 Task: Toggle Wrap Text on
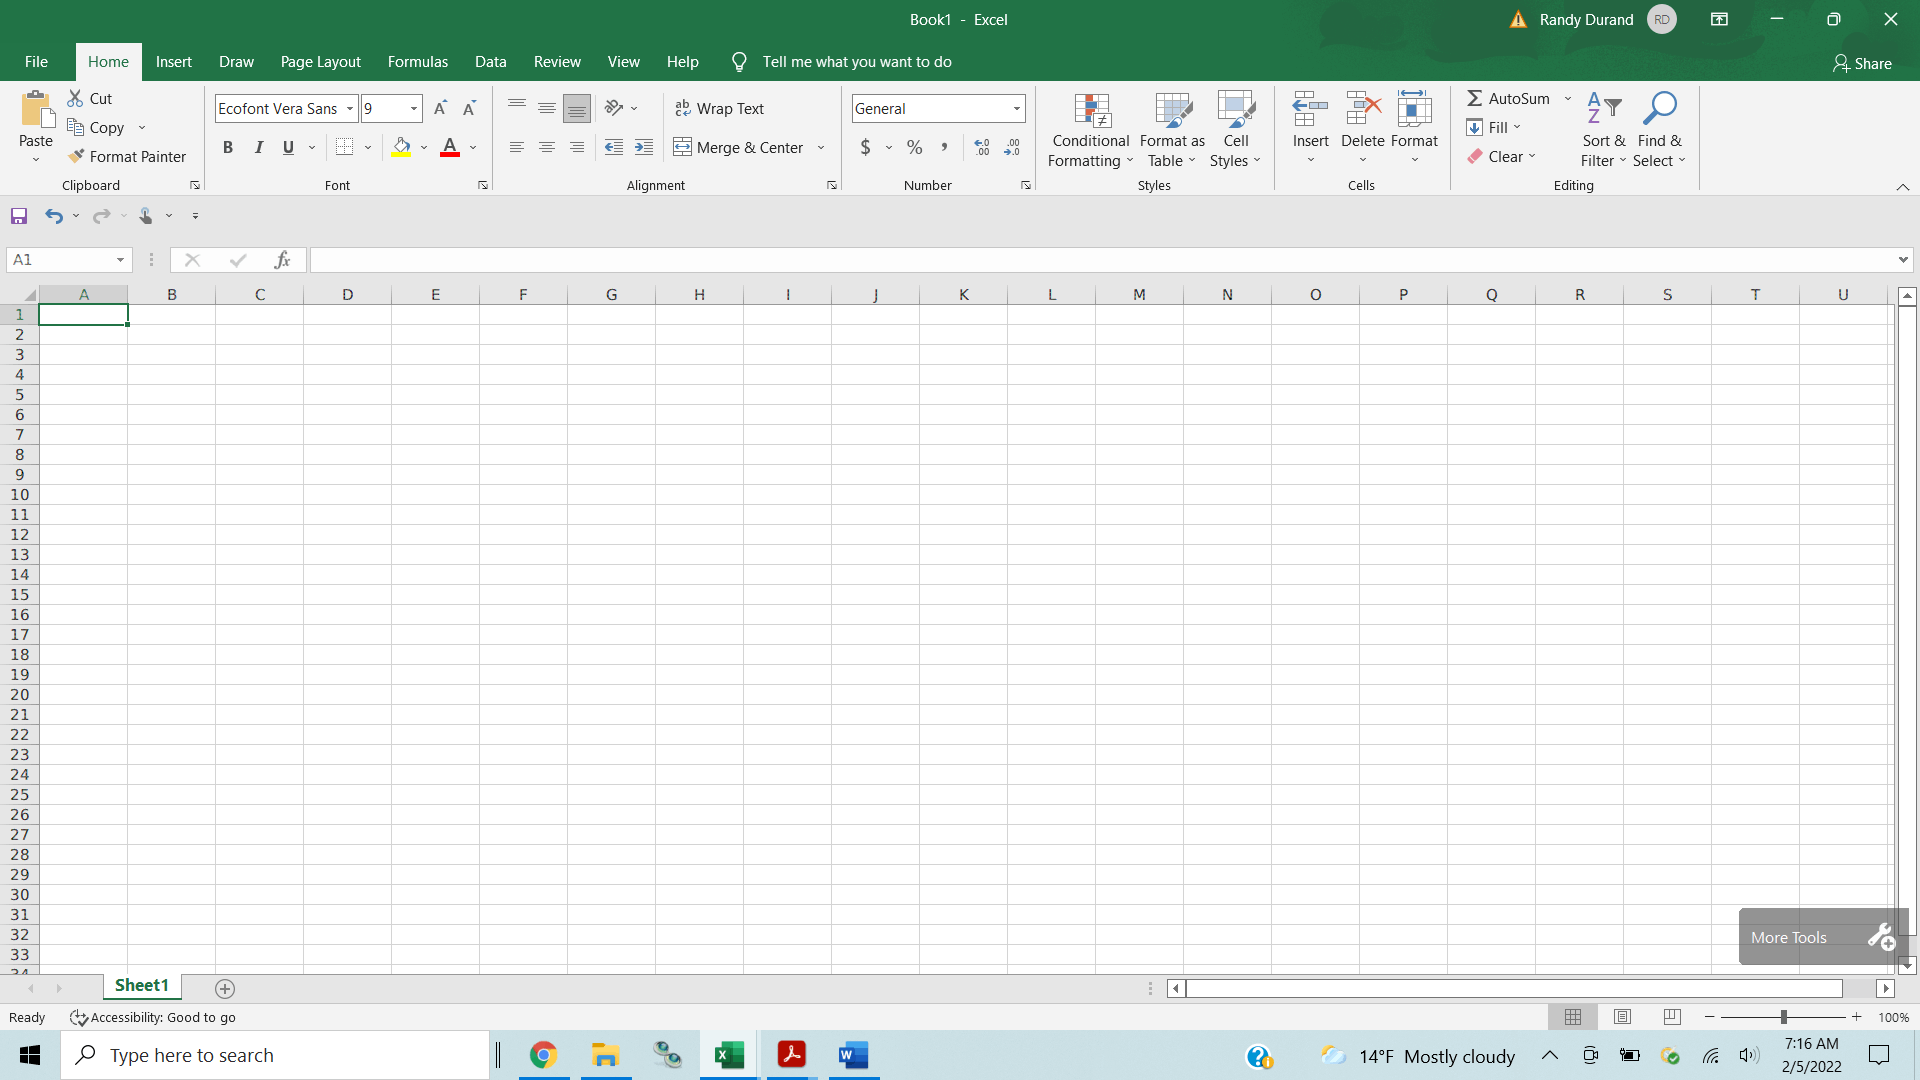[720, 108]
